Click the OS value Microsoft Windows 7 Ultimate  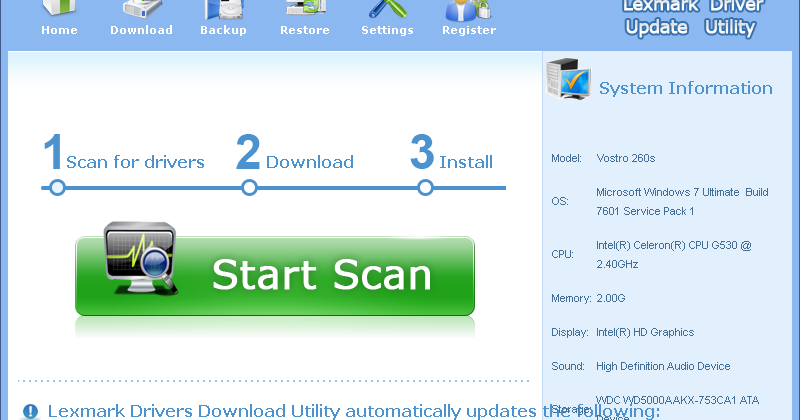pos(682,202)
